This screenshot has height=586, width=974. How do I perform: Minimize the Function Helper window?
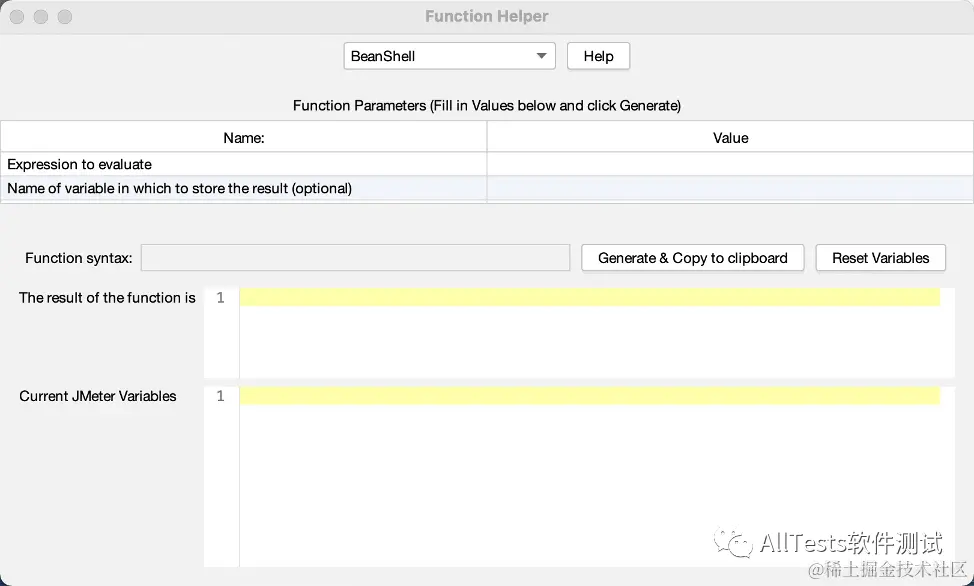41,17
